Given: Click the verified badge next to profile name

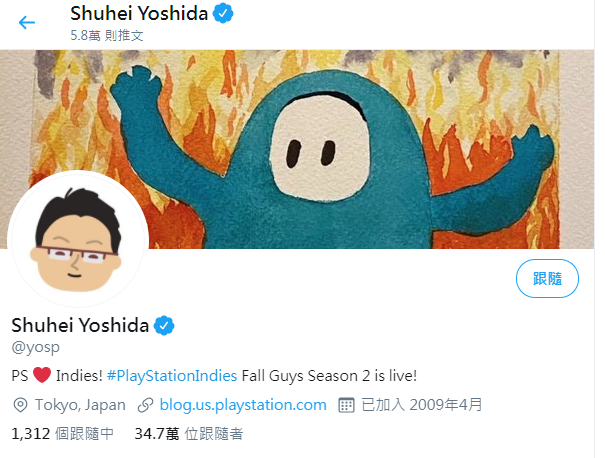Looking at the screenshot, I should pos(164,325).
